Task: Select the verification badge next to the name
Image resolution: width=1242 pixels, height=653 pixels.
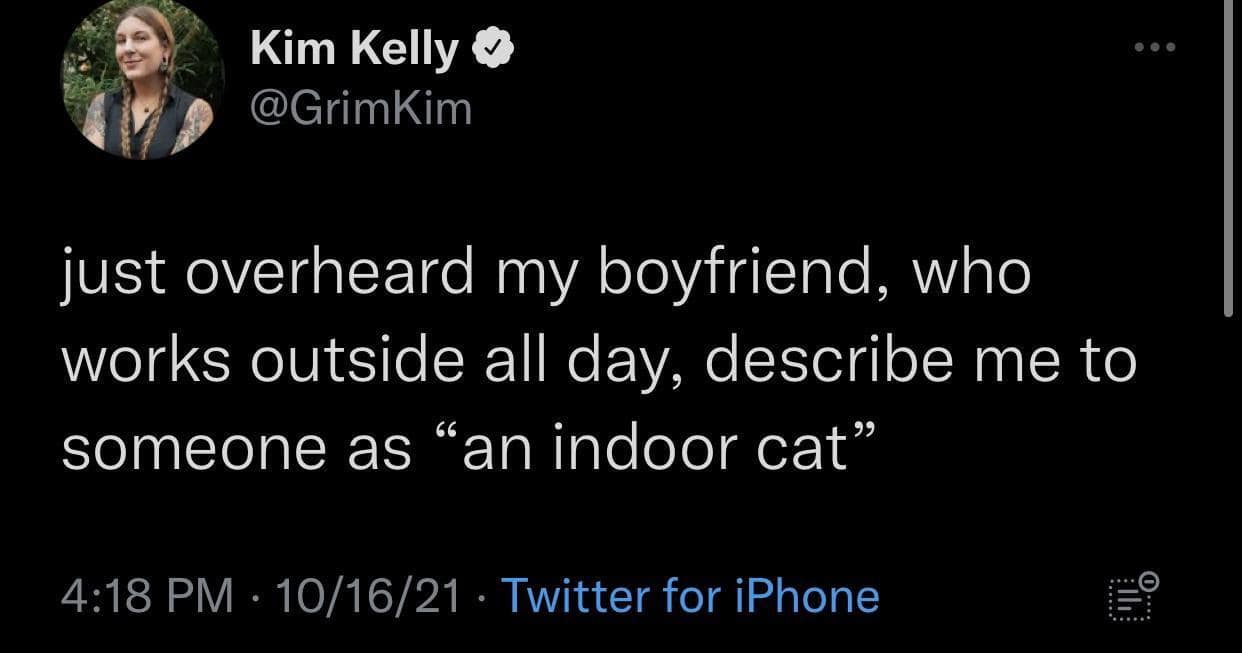Action: (495, 45)
